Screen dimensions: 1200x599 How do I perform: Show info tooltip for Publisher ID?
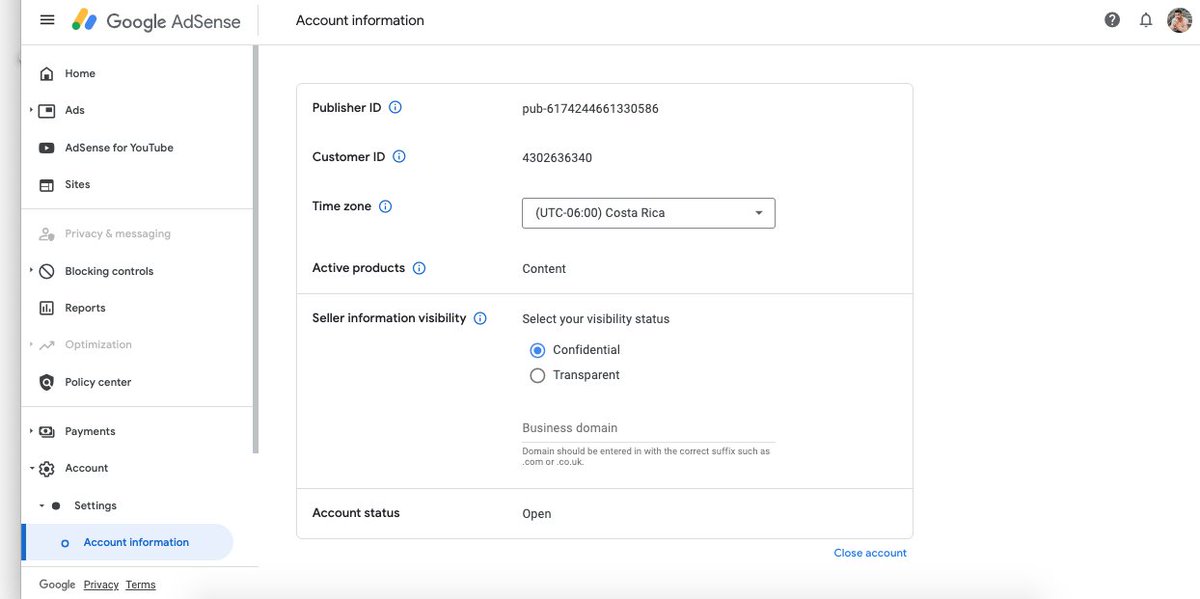click(x=395, y=108)
